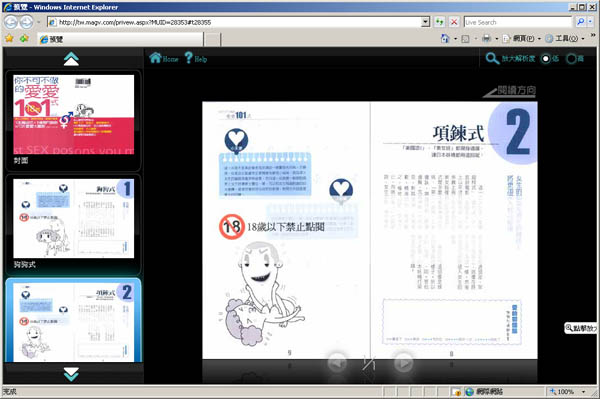Add to Favorites with the green plus star icon
The image size is (600, 399).
tap(24, 38)
